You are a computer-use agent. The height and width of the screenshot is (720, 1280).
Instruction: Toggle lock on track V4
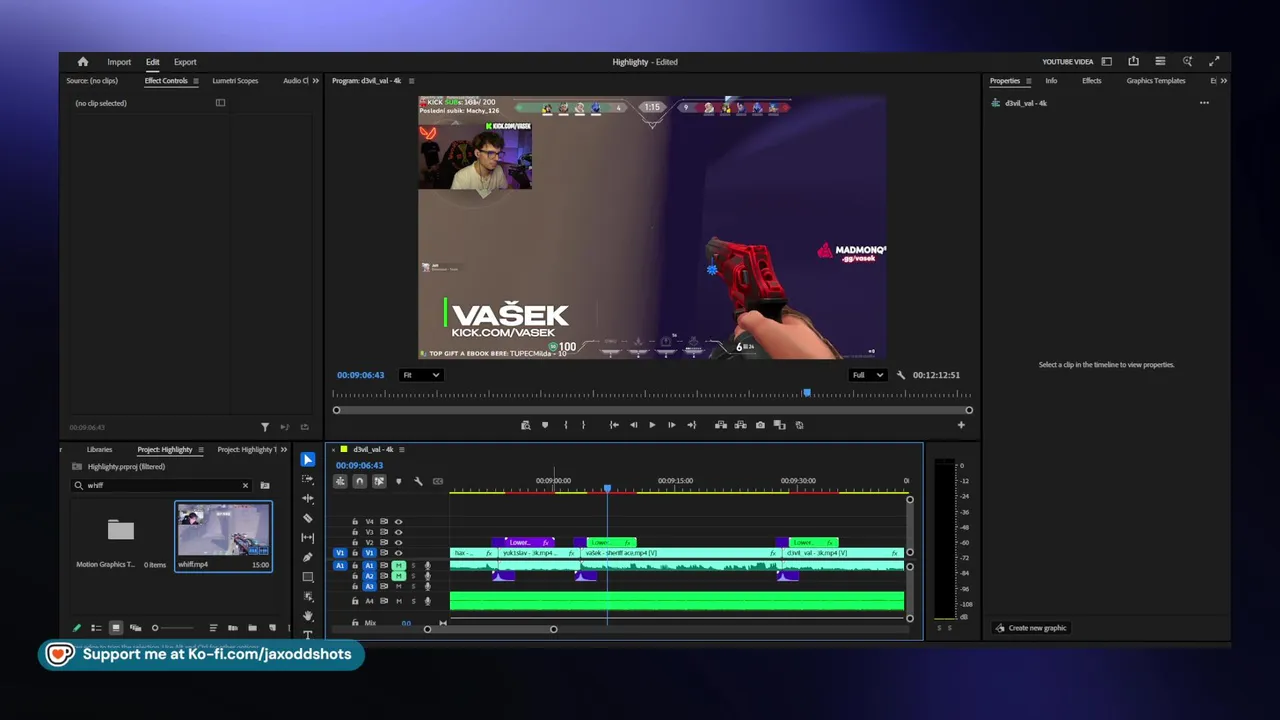[x=354, y=522]
